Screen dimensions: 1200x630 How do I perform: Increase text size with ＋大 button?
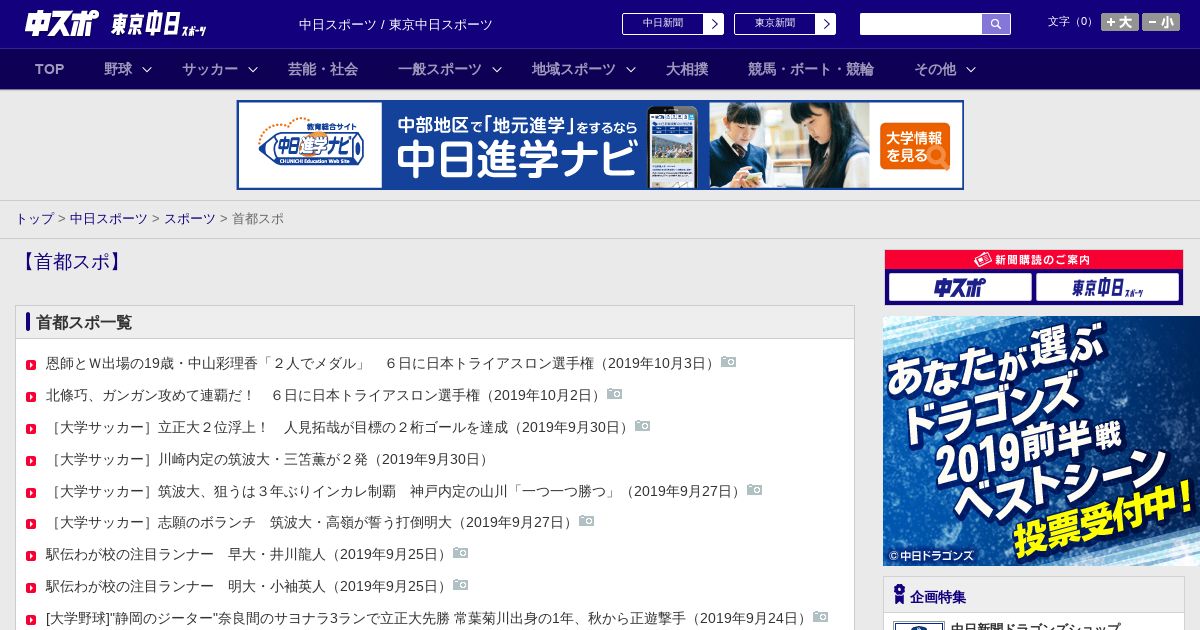coord(1120,22)
